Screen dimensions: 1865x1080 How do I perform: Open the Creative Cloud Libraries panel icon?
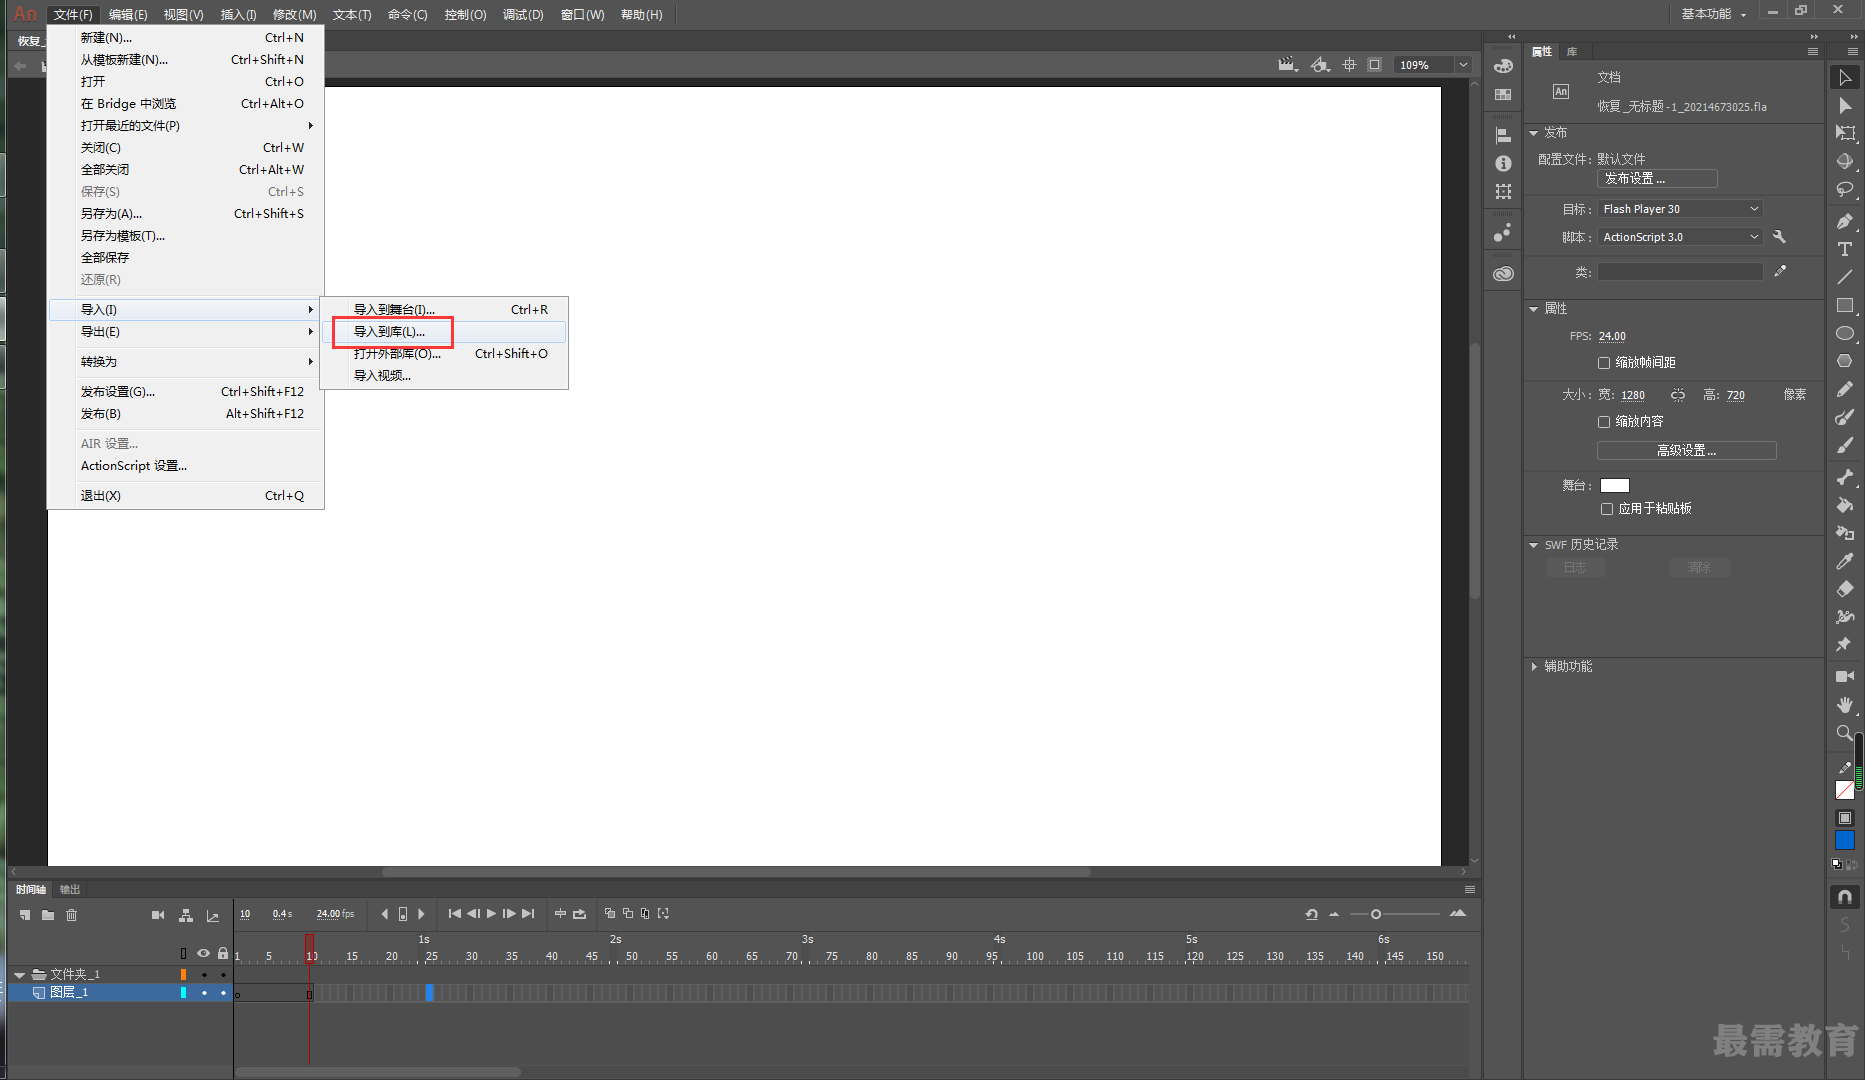click(1503, 273)
